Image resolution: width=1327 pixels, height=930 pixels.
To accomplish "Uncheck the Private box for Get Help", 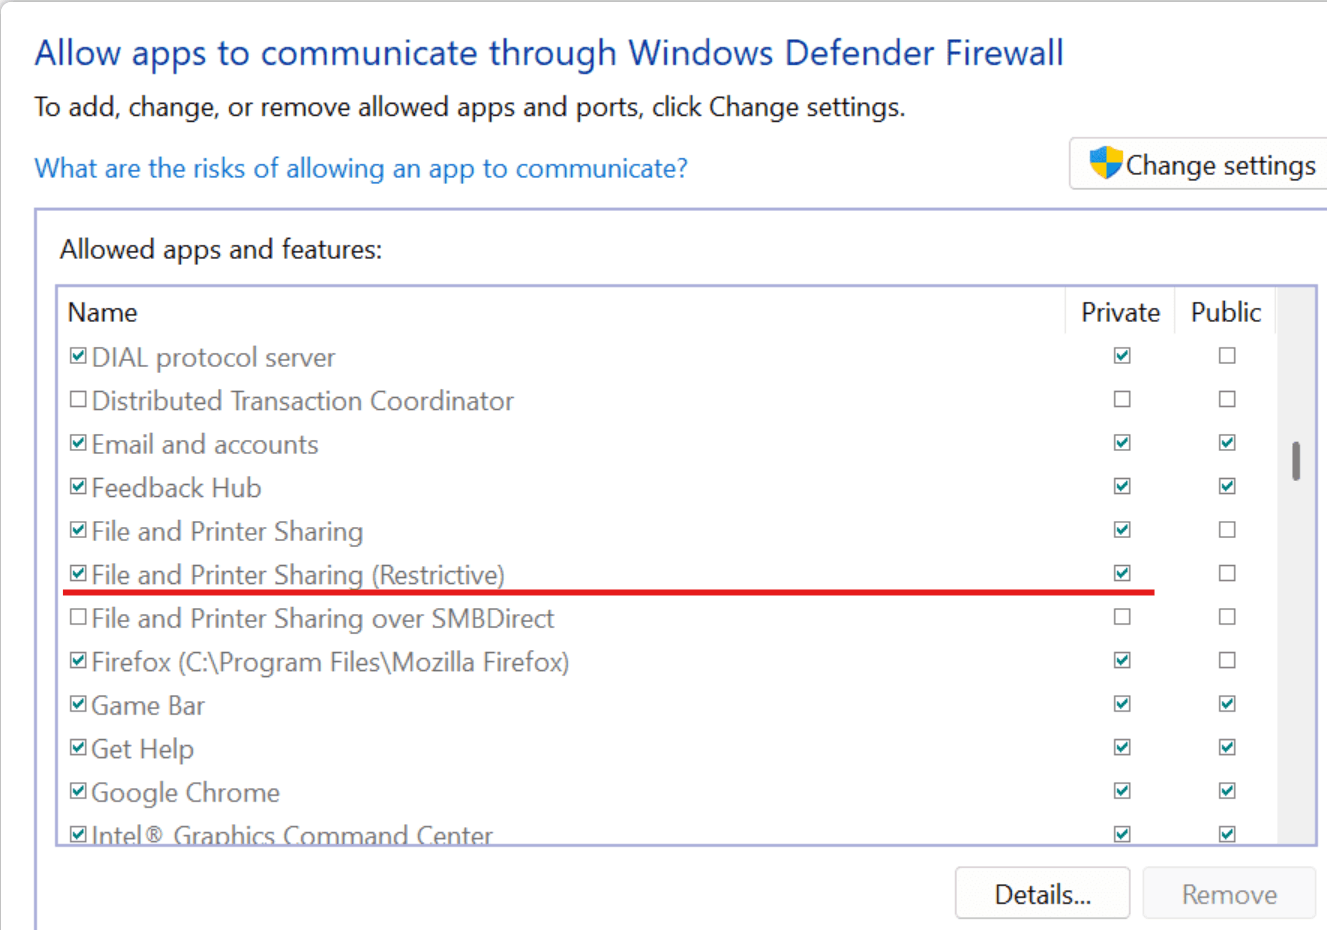I will click(1122, 747).
